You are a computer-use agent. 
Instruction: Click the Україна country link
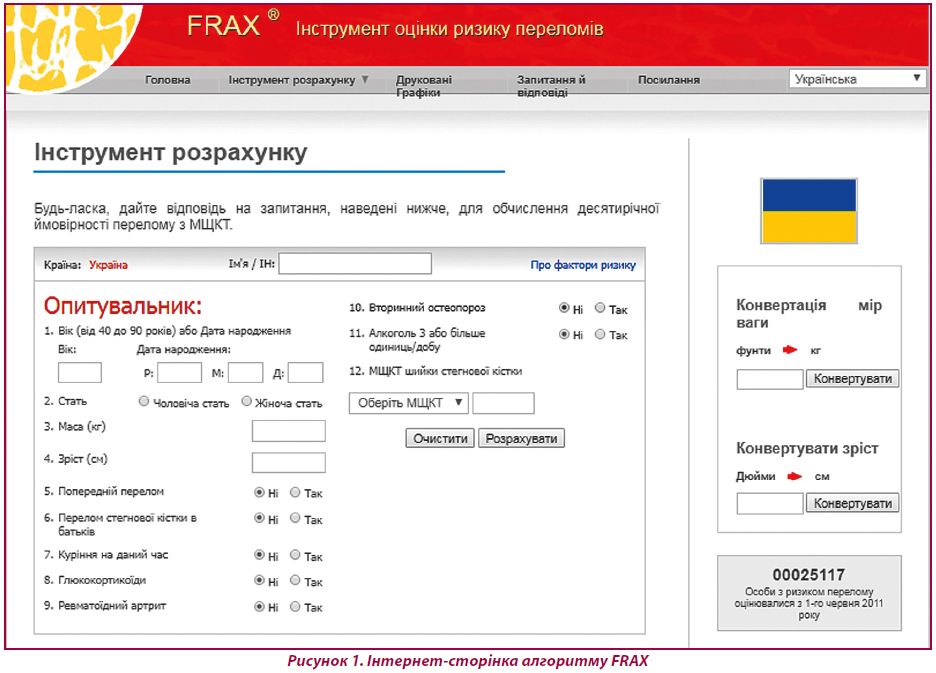click(x=108, y=265)
